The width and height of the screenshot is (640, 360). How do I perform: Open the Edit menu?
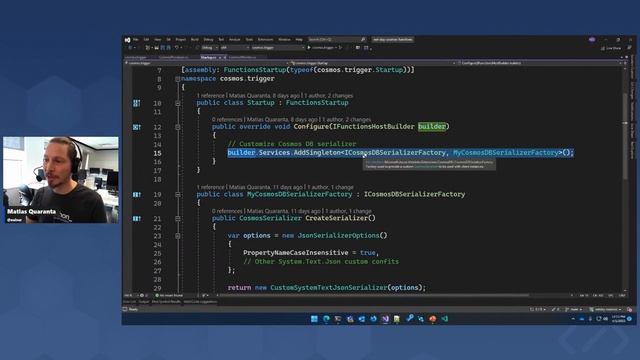tap(146, 40)
